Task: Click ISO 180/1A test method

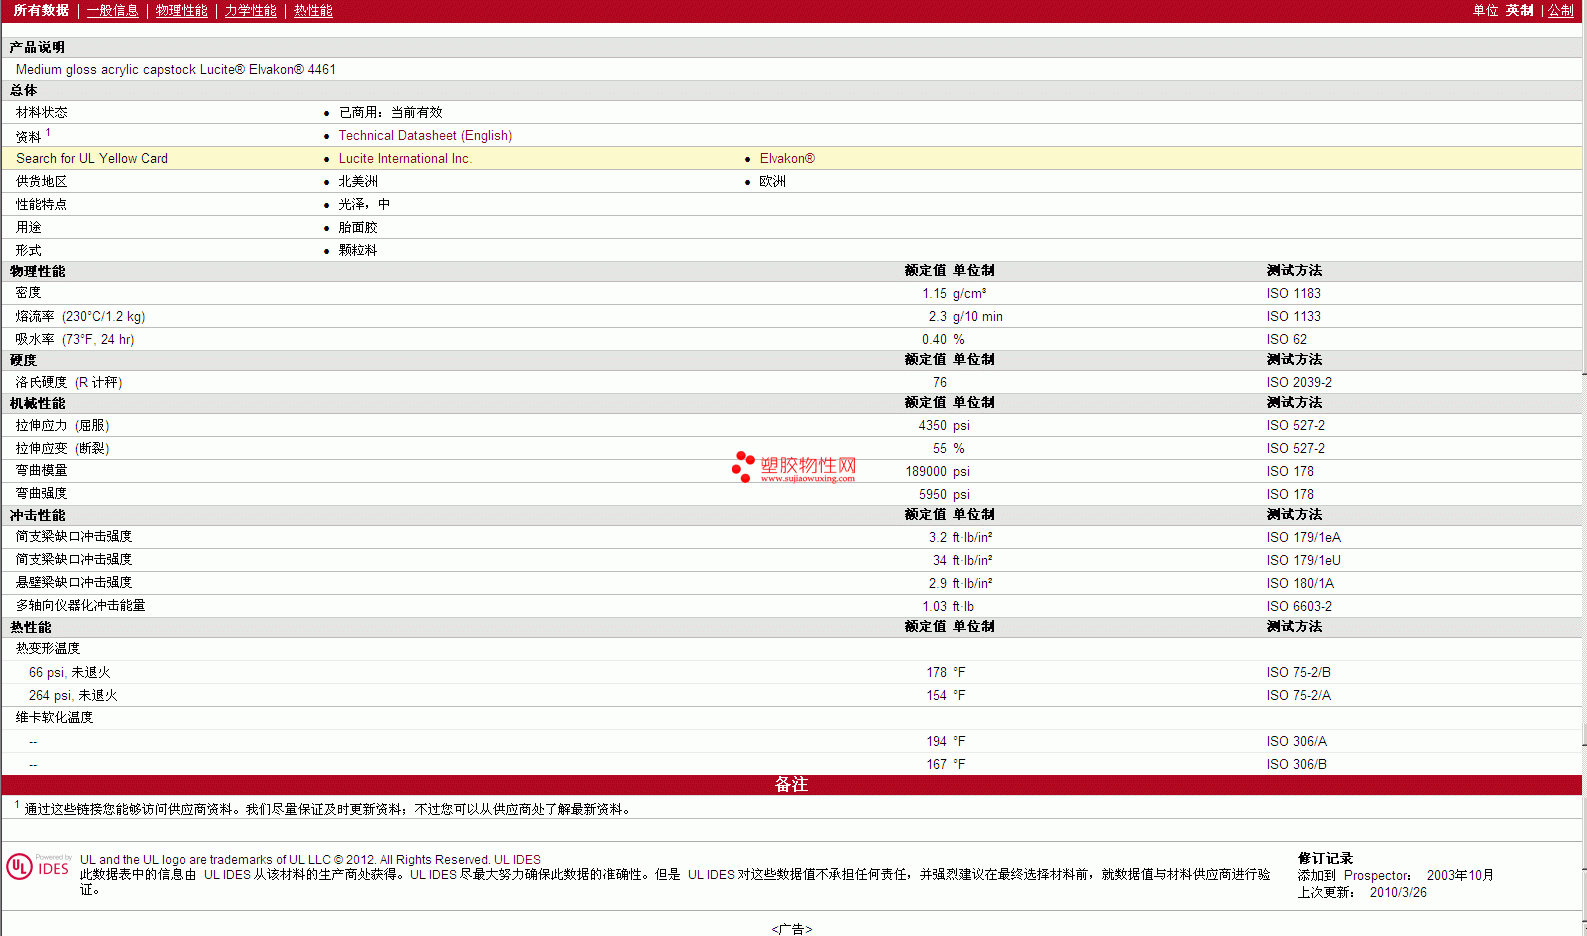Action: pyautogui.click(x=1300, y=584)
